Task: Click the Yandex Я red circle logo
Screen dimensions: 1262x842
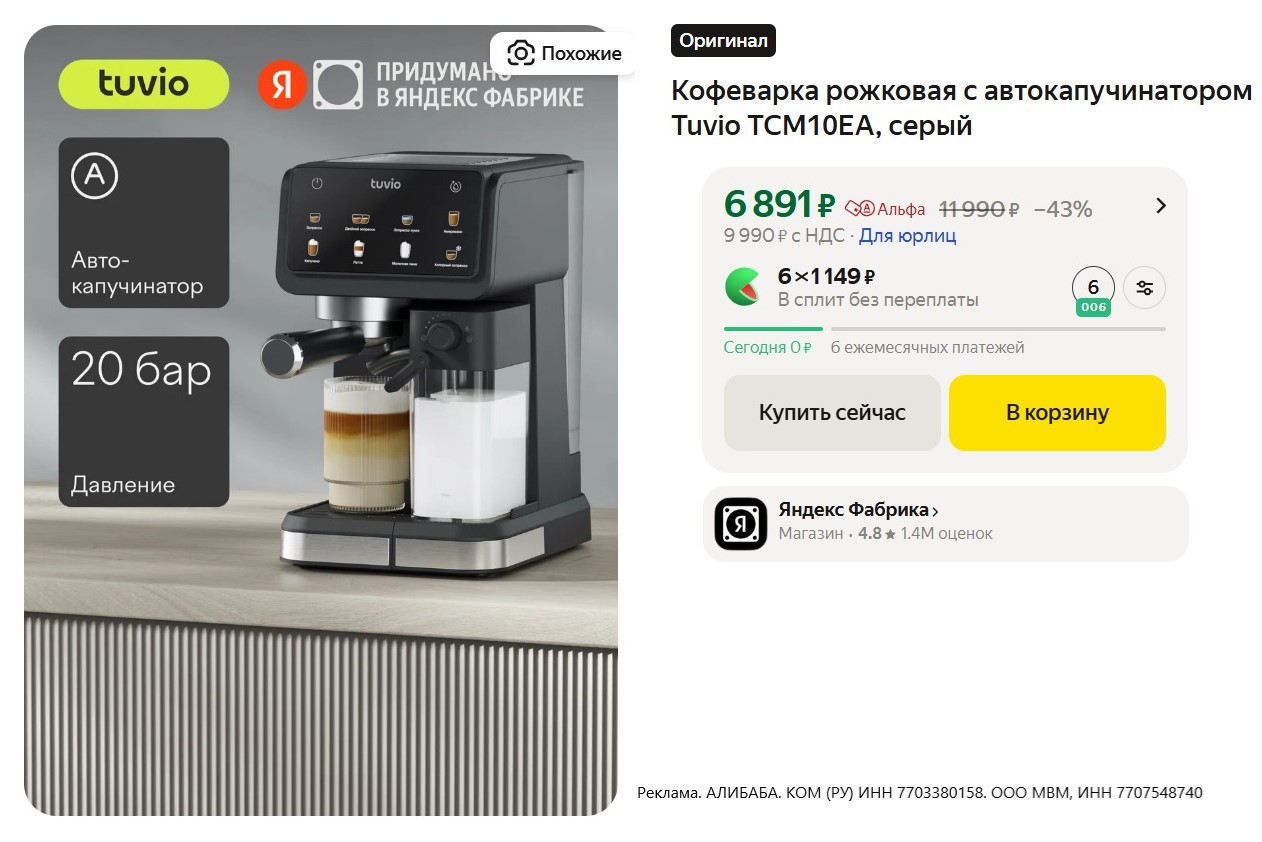Action: coord(282,85)
